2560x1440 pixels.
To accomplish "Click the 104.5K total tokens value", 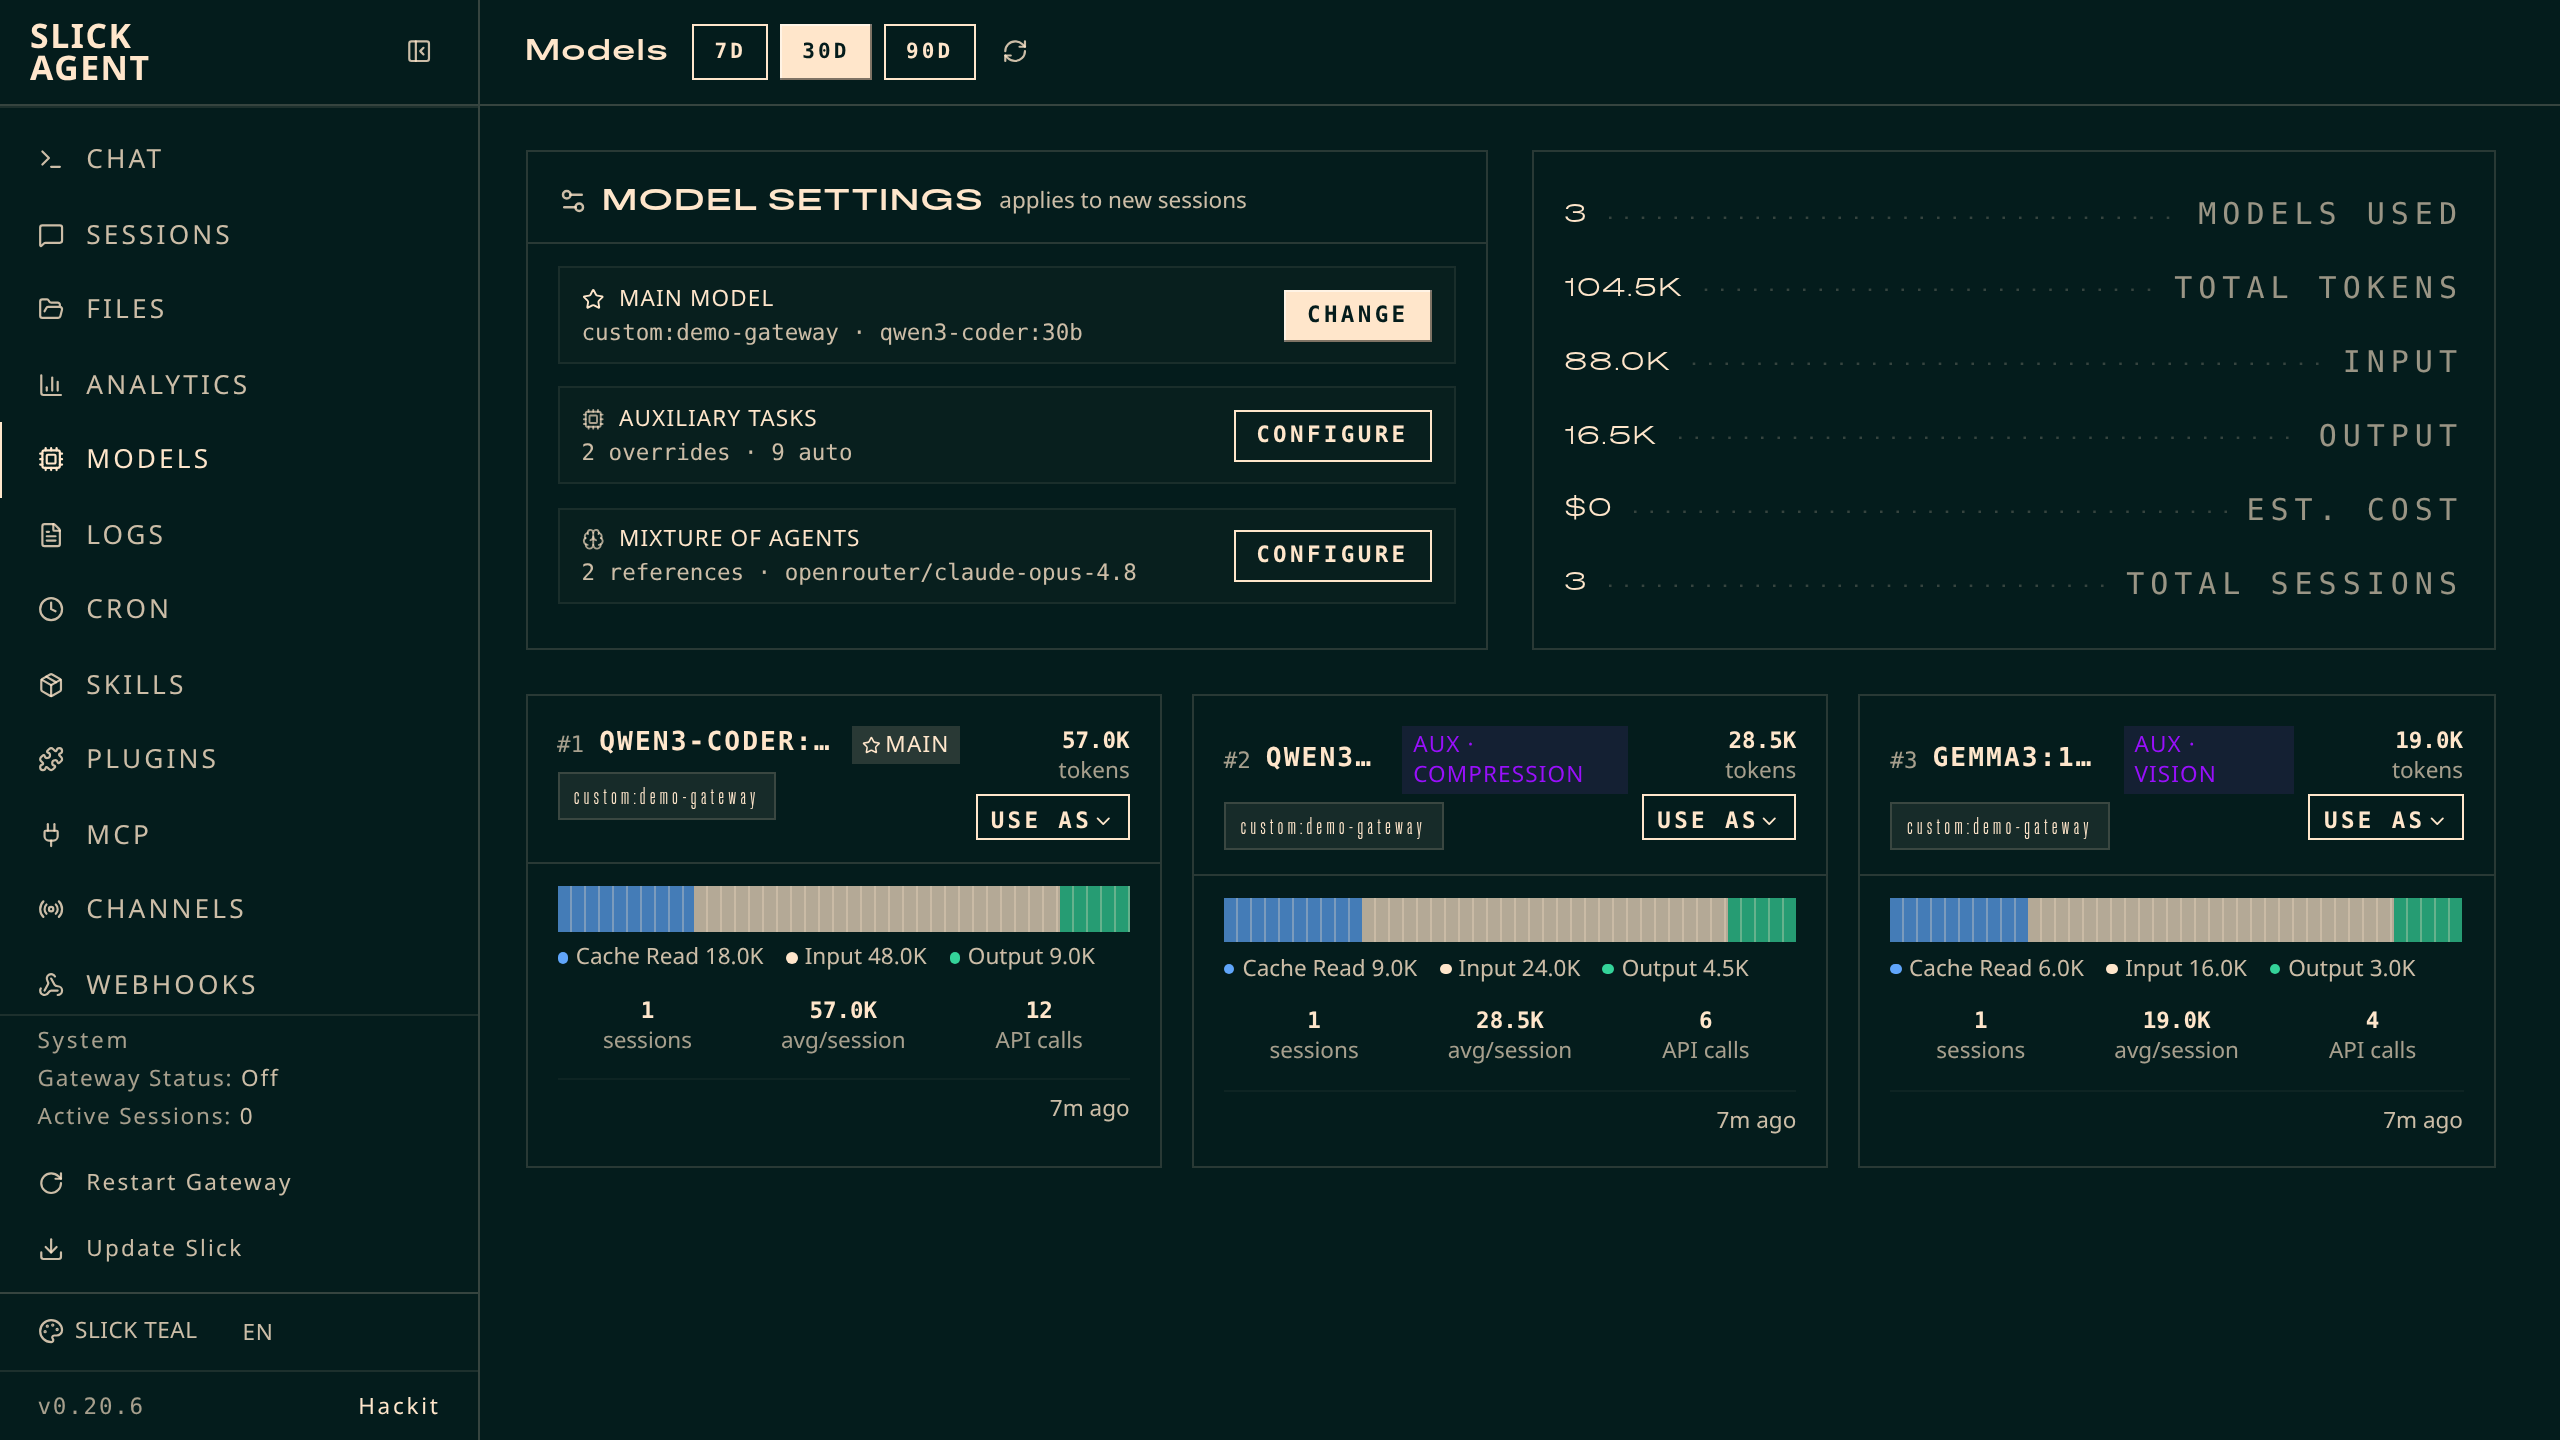I will tap(1622, 288).
